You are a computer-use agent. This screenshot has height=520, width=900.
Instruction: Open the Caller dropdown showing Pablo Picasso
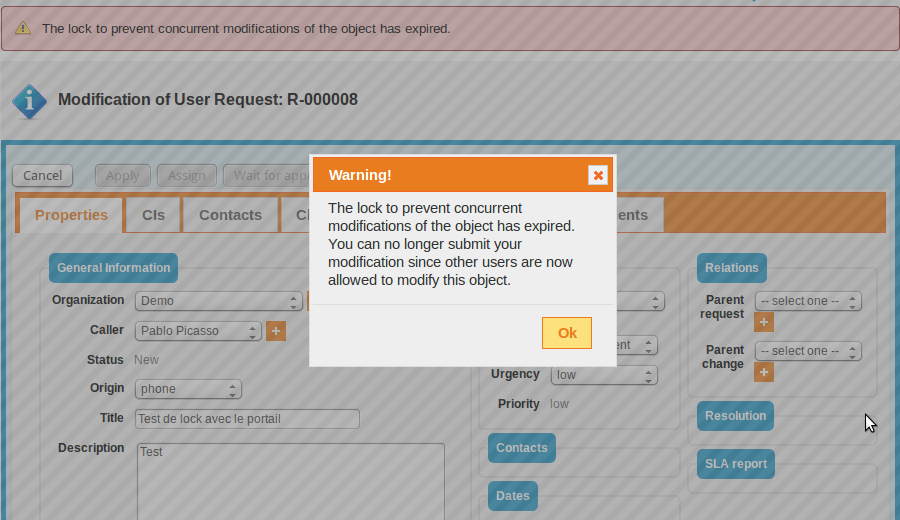(198, 331)
